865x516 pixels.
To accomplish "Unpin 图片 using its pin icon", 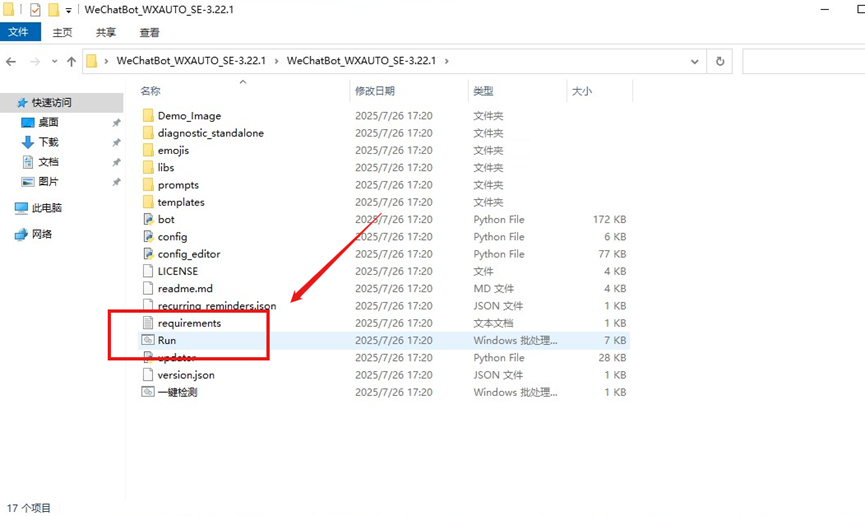I will point(116,182).
